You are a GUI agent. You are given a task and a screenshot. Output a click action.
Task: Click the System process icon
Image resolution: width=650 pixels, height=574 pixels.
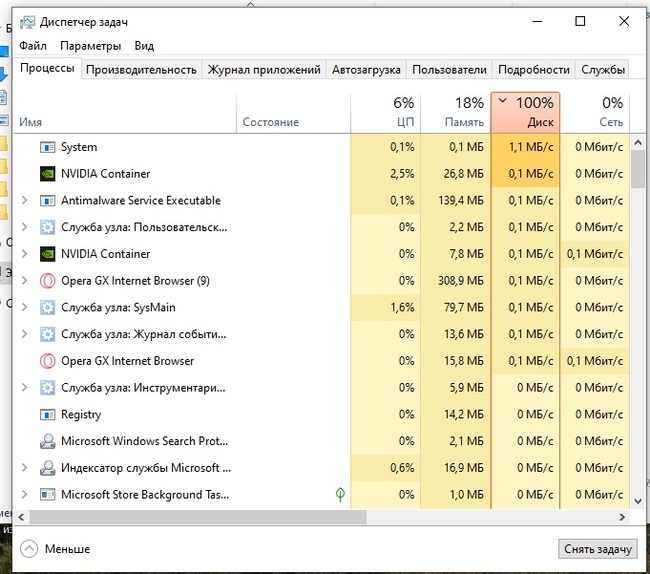click(47, 147)
